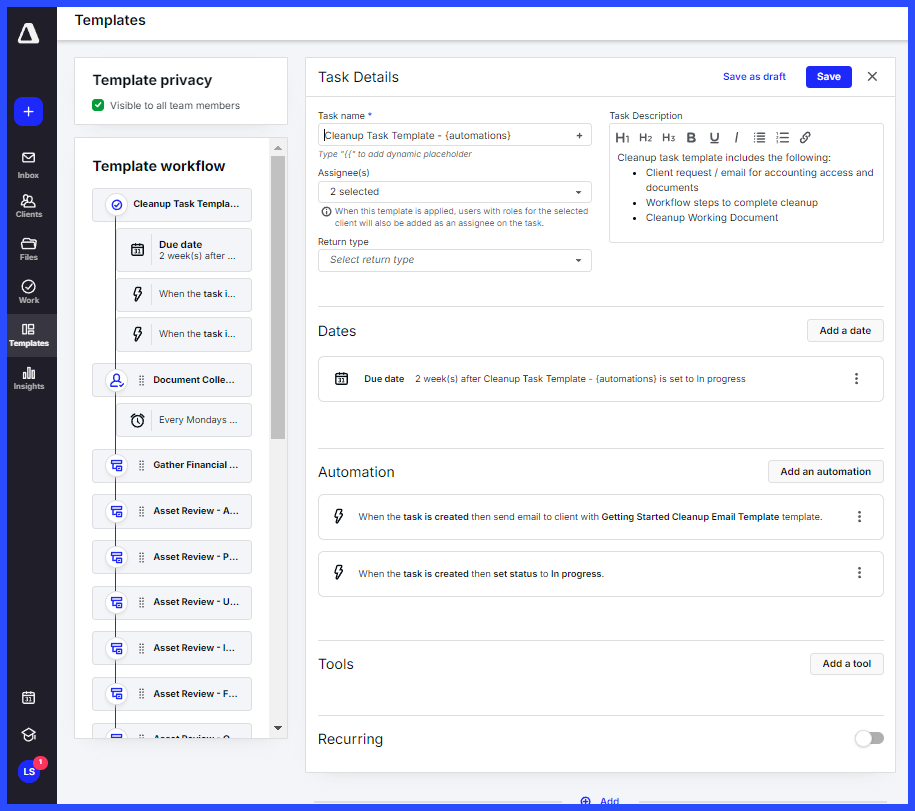
Task: Click the Template workflow scrollbar
Action: [278, 300]
